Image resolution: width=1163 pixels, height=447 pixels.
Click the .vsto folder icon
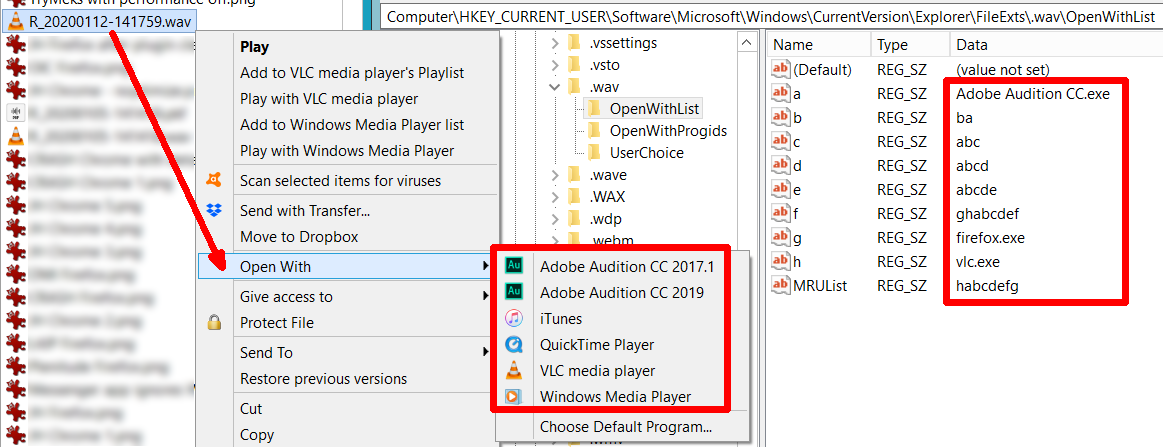(573, 65)
